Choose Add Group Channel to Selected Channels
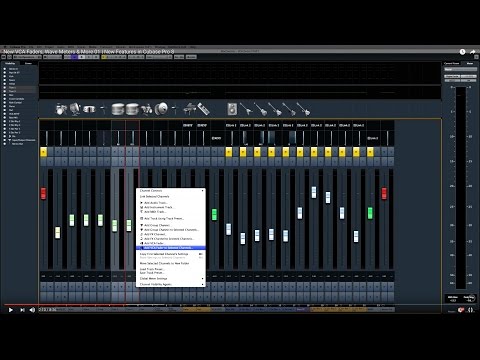The image size is (480, 360). click(171, 230)
